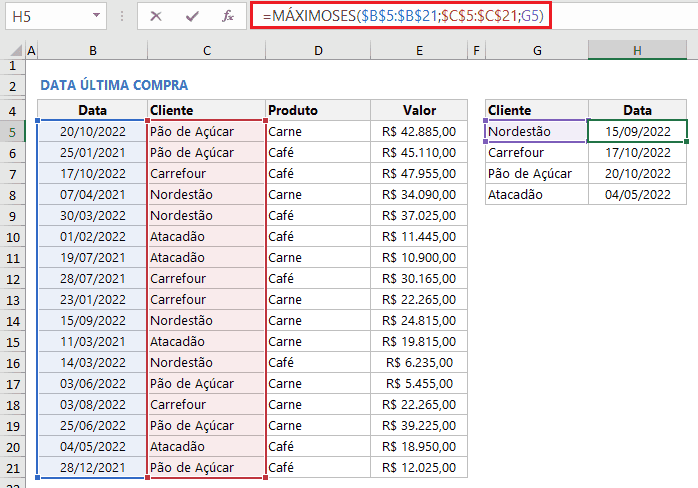The height and width of the screenshot is (488, 698).
Task: Click Nordestão in cell G5
Action: pos(536,131)
